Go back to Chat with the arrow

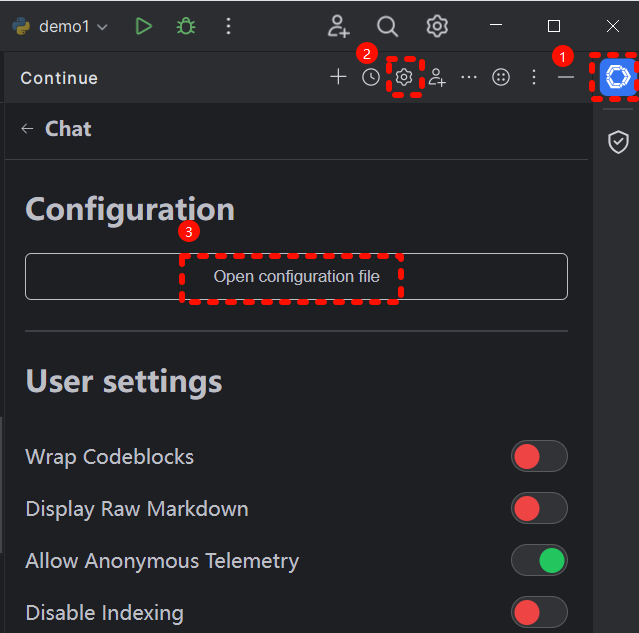tap(27, 129)
